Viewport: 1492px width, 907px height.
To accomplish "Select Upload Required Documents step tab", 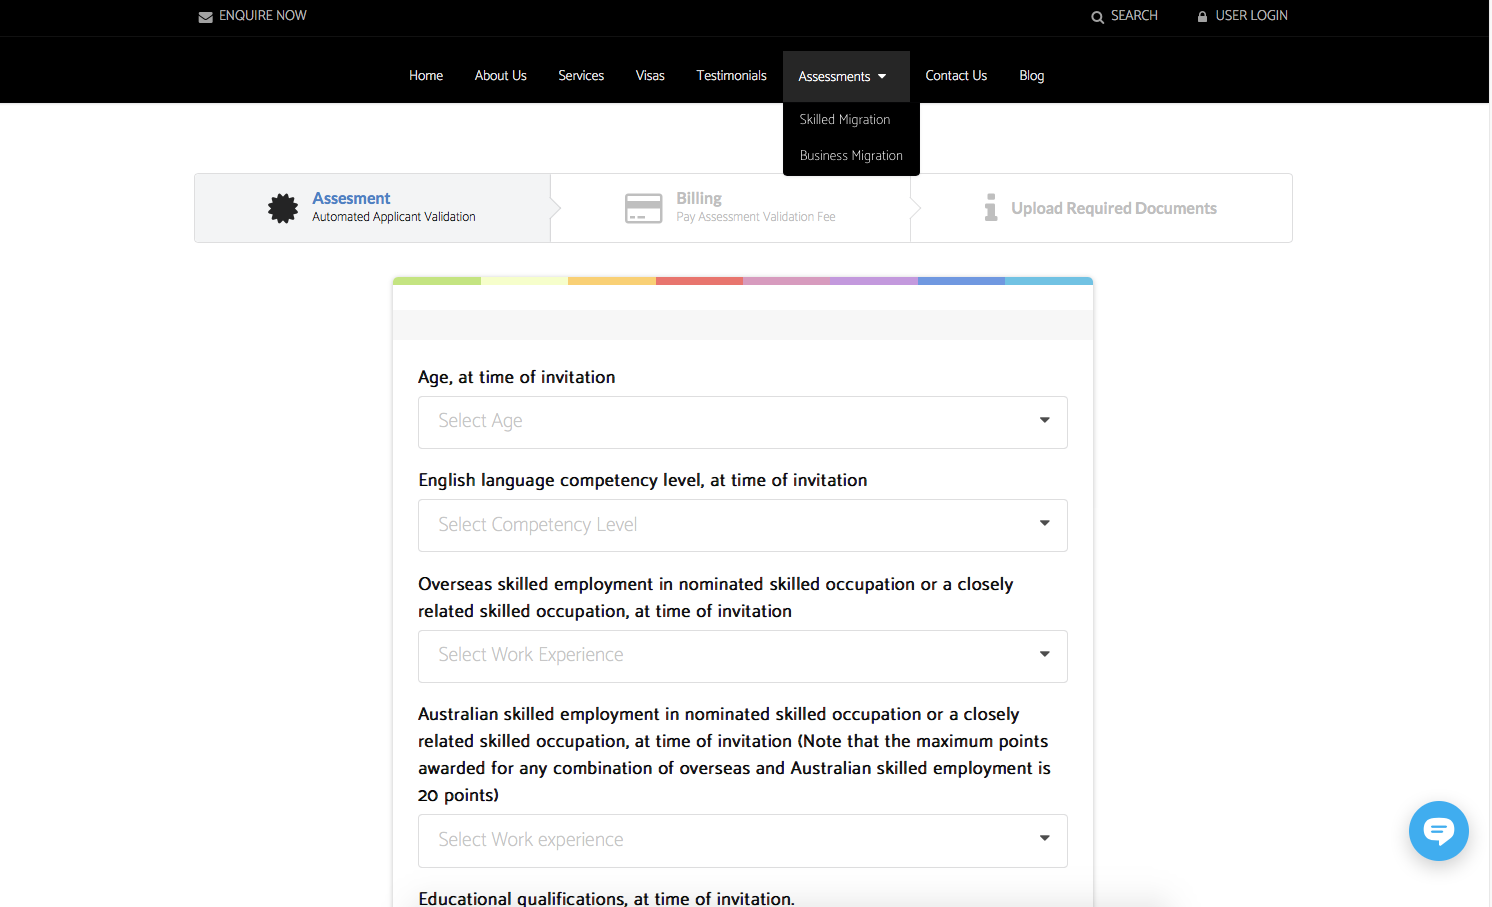I will (x=1101, y=208).
